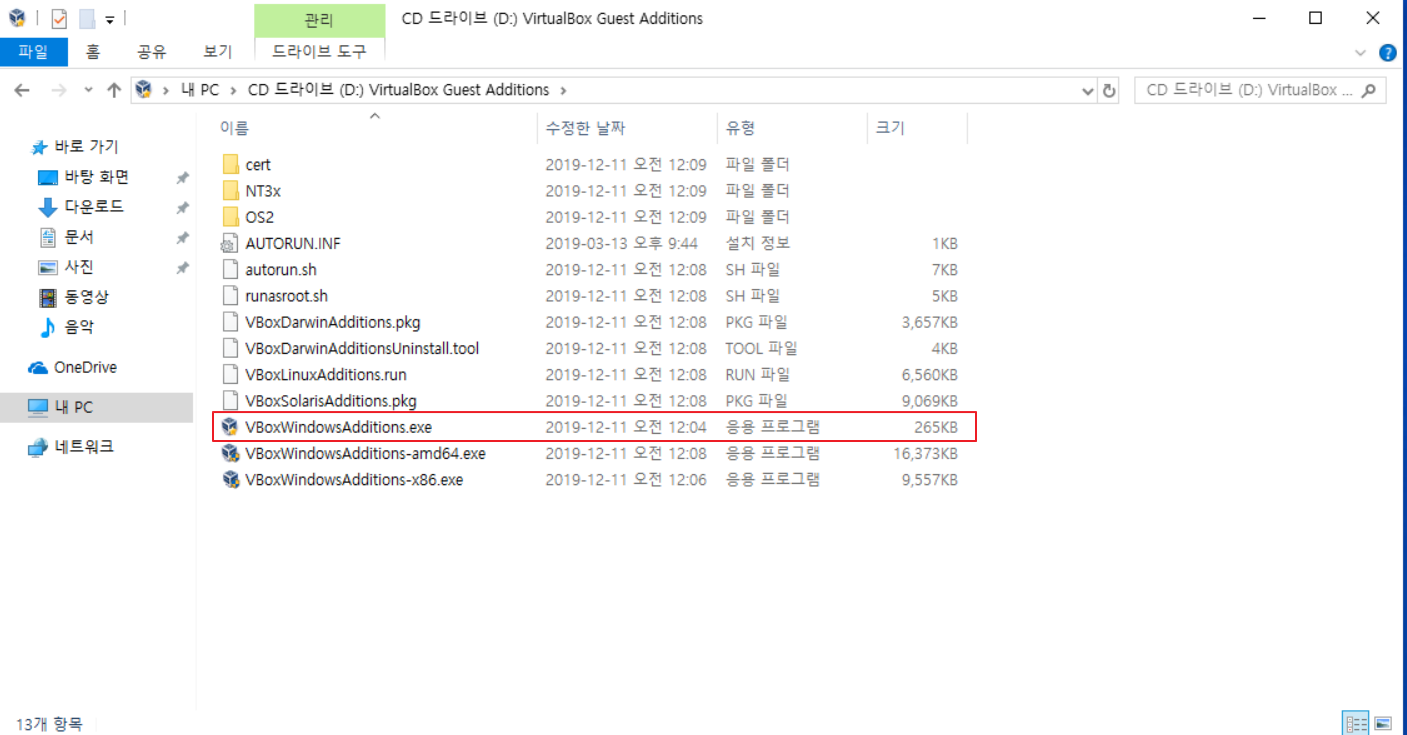Screen dimensions: 1407x735
Task: Open the 파일 menu
Action: pos(33,52)
